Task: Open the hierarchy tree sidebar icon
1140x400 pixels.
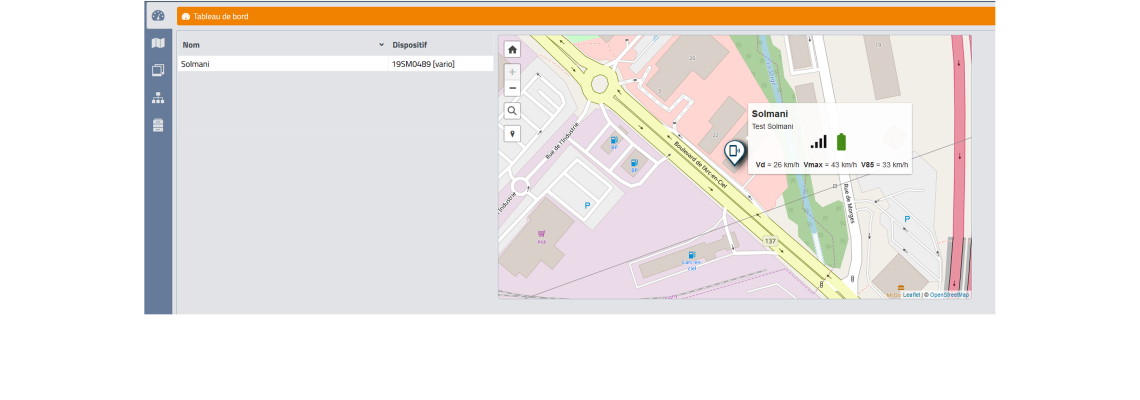Action: (158, 98)
